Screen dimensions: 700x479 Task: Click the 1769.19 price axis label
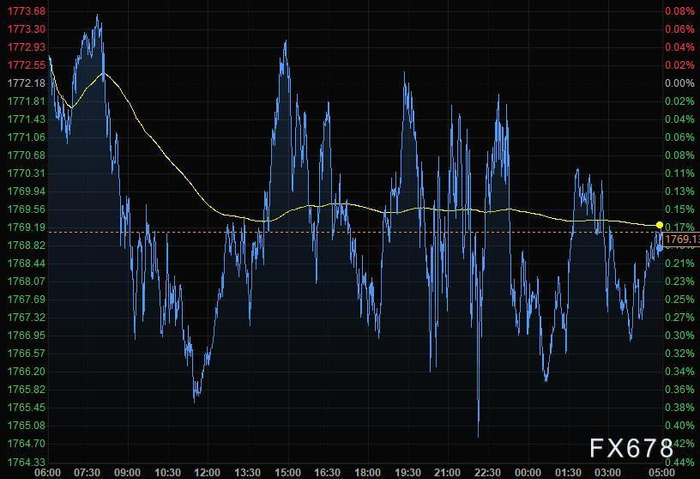[x=26, y=227]
